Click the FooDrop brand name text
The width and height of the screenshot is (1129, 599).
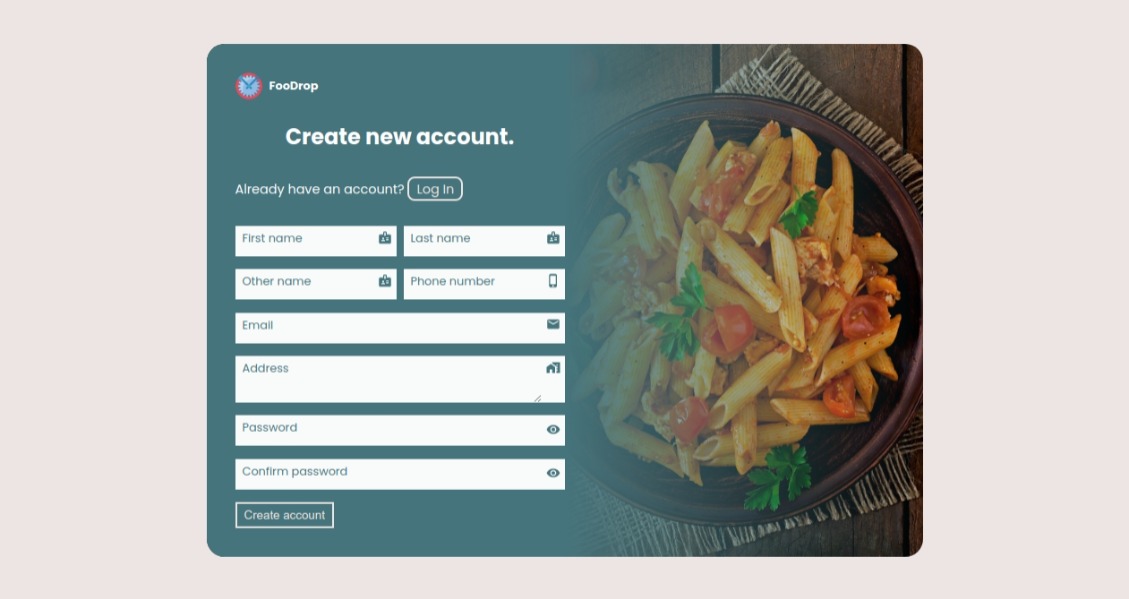293,86
